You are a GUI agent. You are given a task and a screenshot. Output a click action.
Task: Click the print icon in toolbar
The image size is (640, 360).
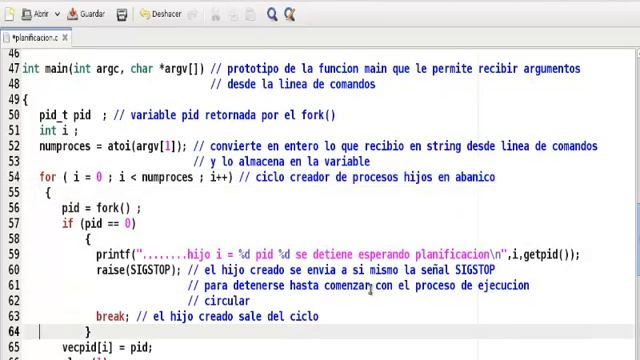point(122,15)
